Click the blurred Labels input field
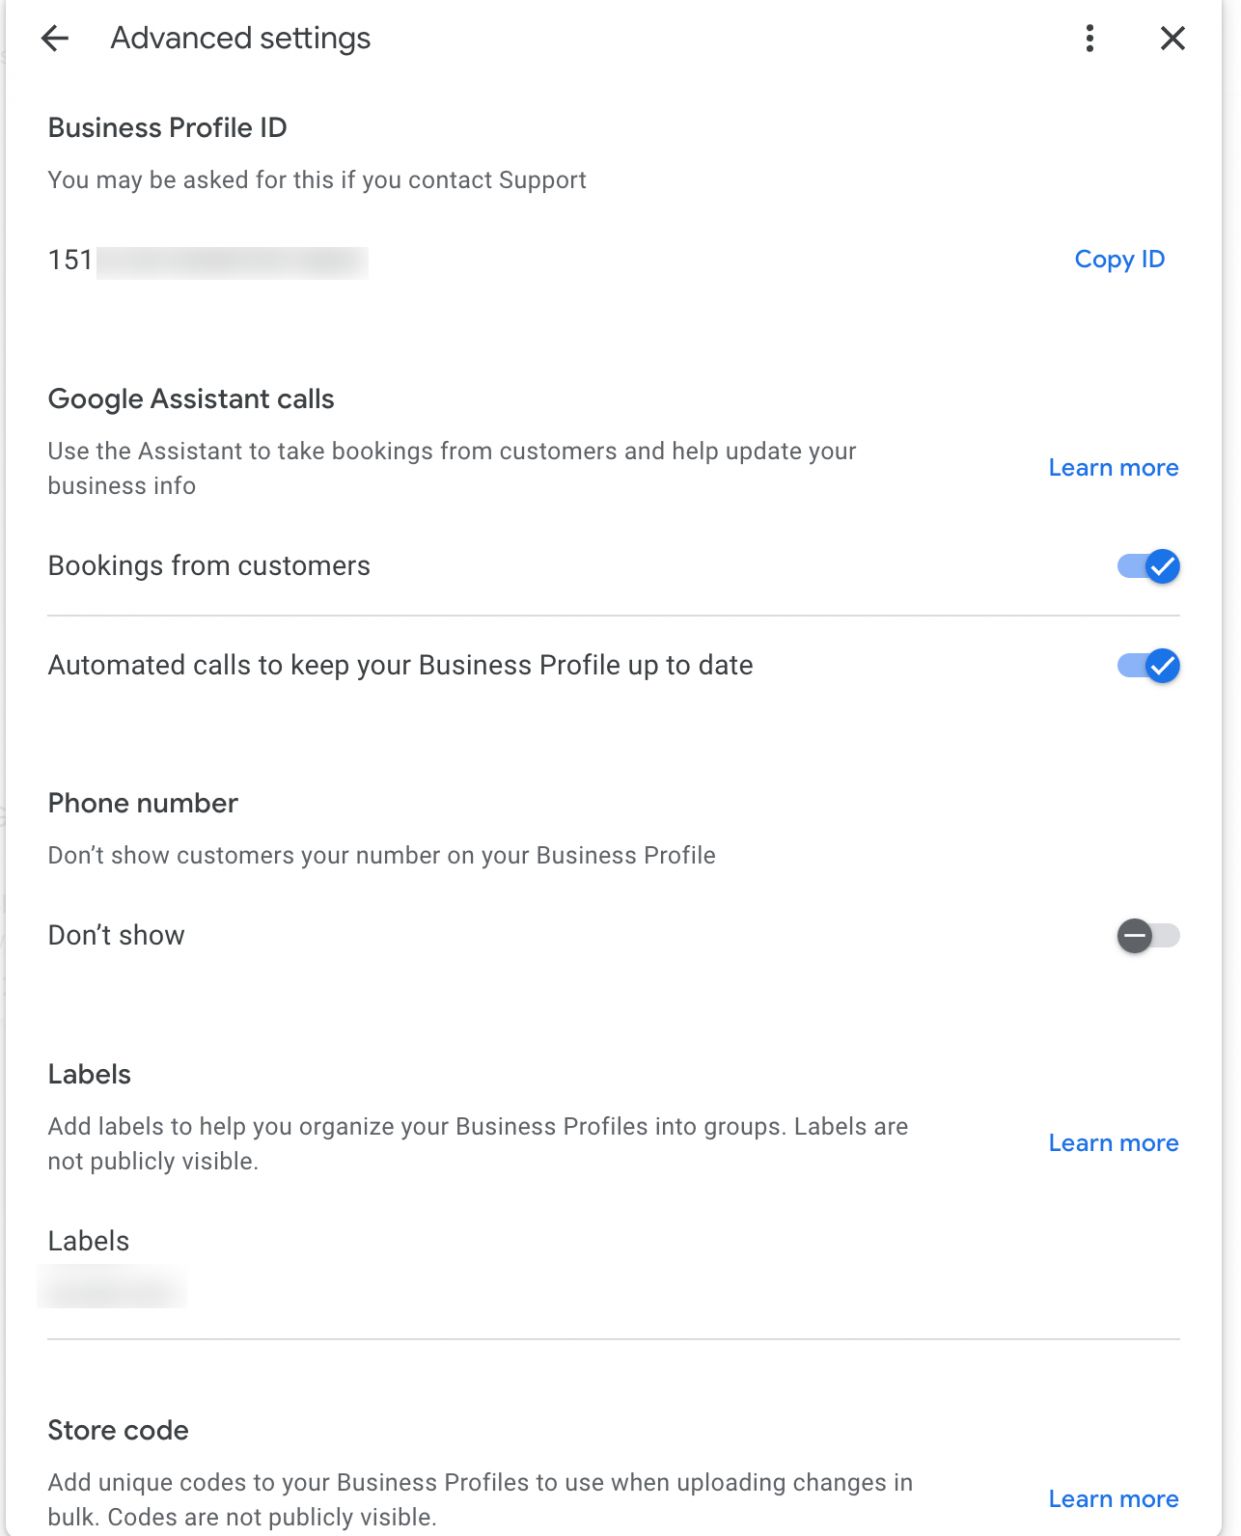This screenshot has height=1536, width=1241. click(x=112, y=1288)
